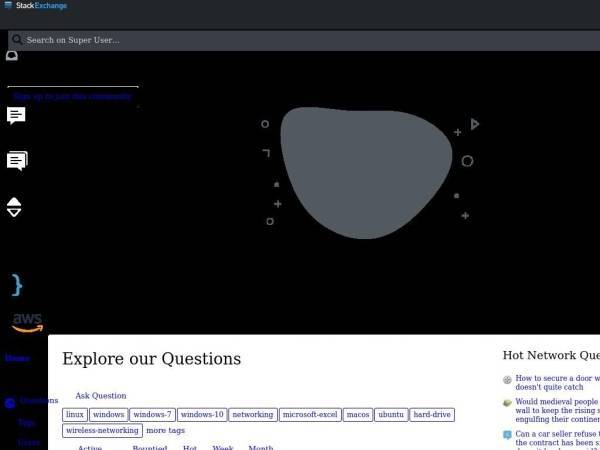Go to Home in the left sidebar

(x=17, y=358)
